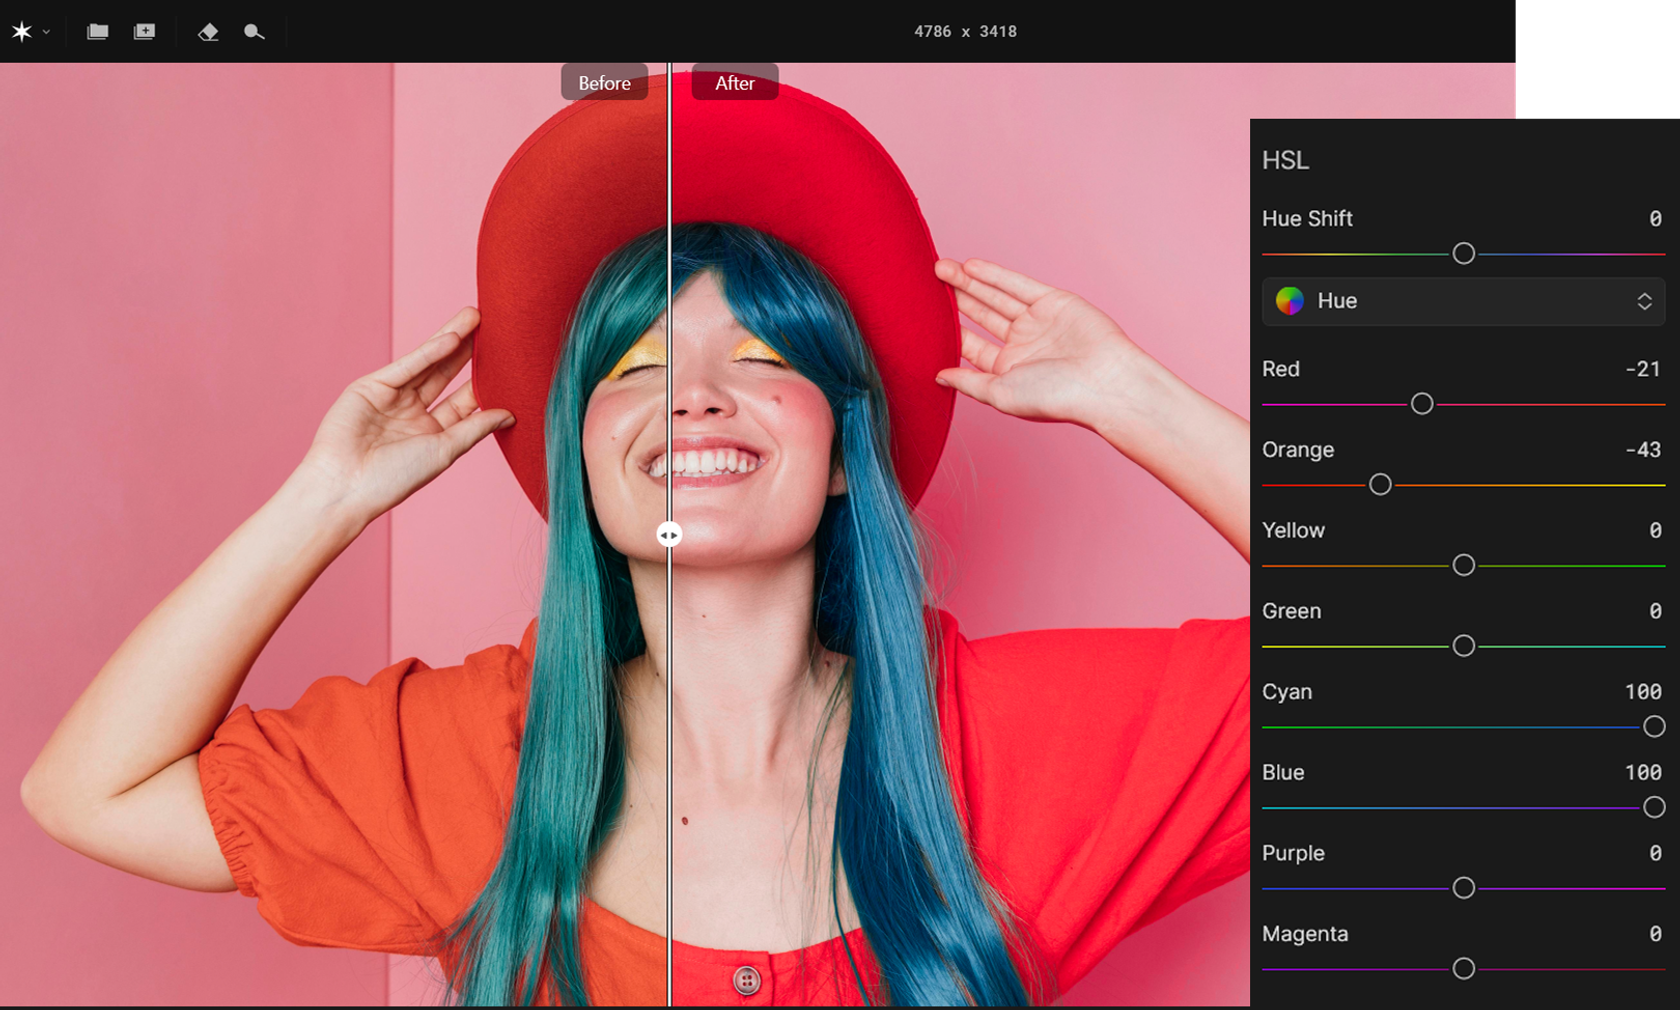Image resolution: width=1680 pixels, height=1010 pixels.
Task: Click the image dimensions text 4786 x 3418
Action: point(965,31)
